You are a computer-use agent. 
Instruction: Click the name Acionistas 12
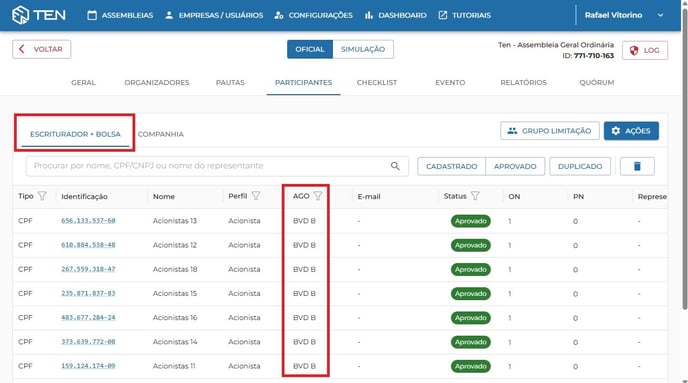175,245
